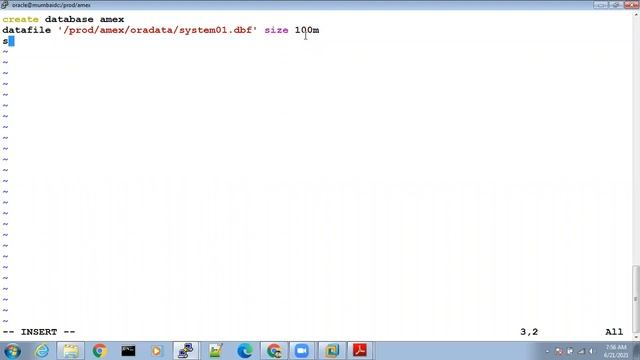The image size is (640, 360).
Task: Click the word 'database' in line one
Action: coord(69,19)
